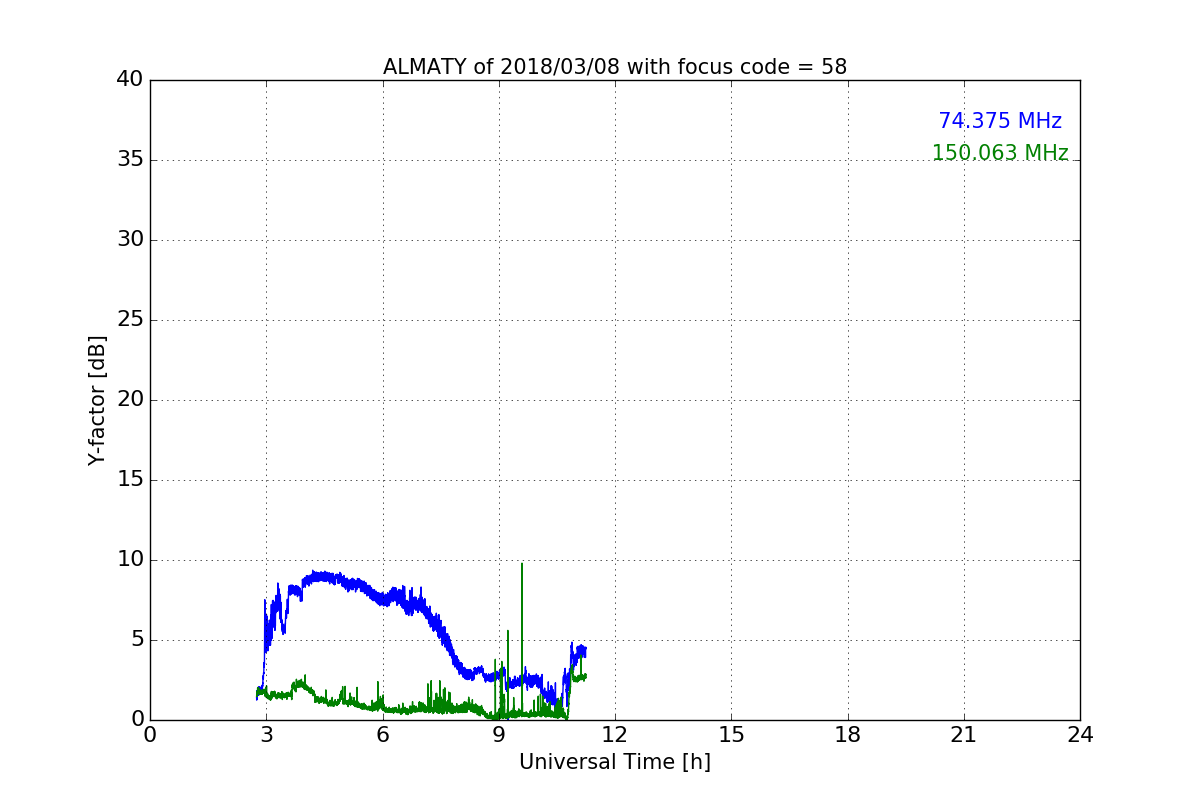This screenshot has height=800, width=1200.
Task: Click the x-axis tick label 21
Action: 964,735
